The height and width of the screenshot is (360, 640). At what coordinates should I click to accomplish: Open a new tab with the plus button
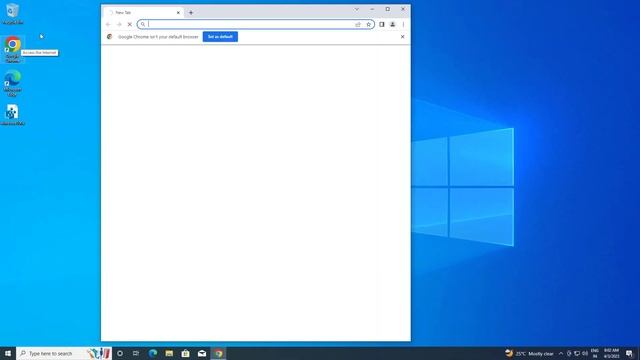point(191,13)
